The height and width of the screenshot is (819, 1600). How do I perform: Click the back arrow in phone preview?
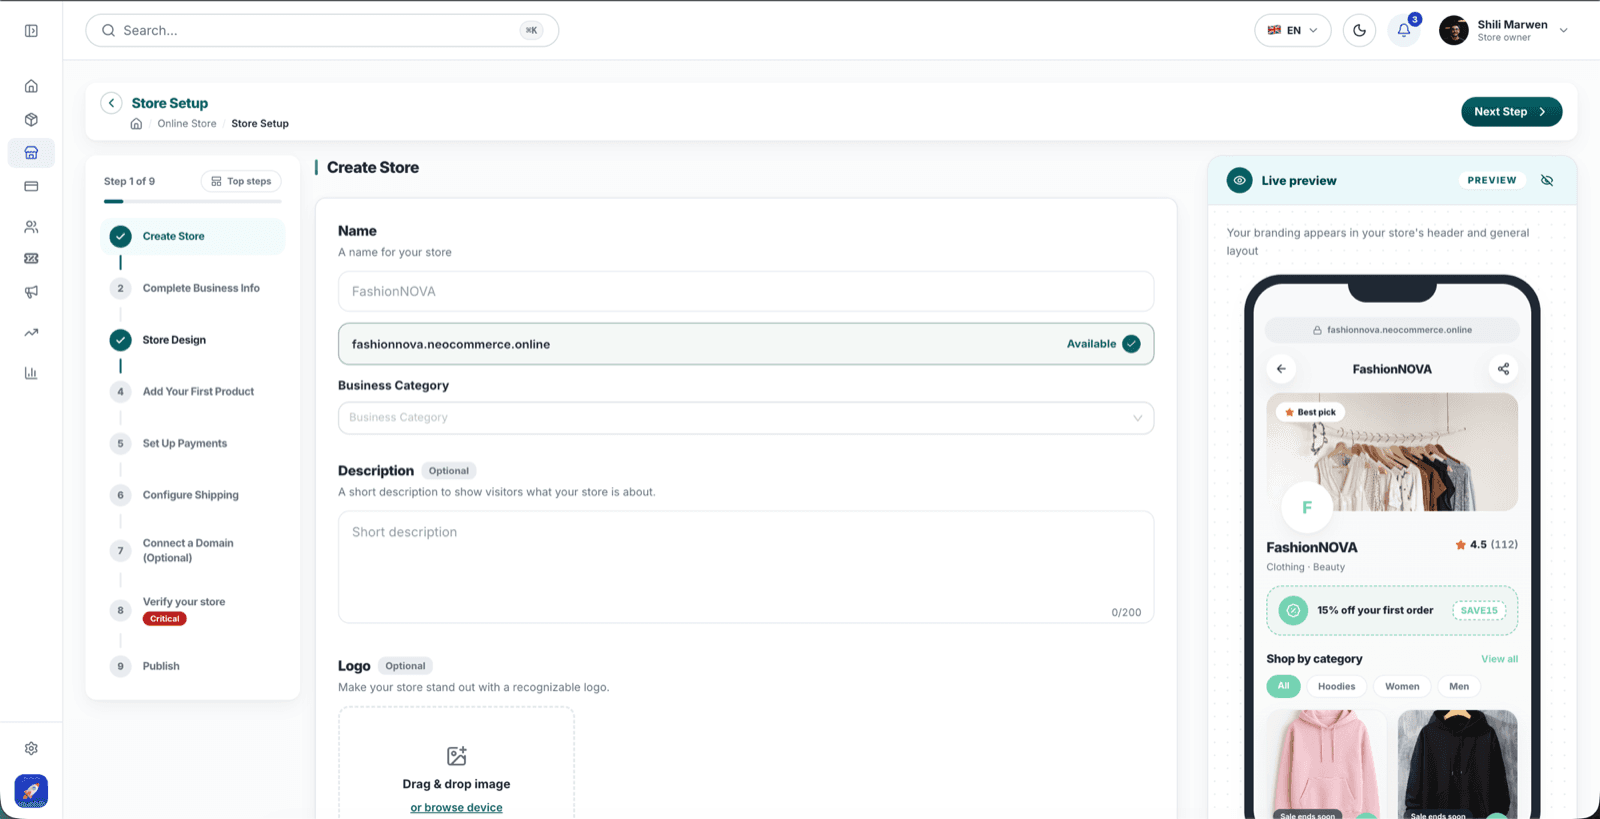click(1281, 369)
